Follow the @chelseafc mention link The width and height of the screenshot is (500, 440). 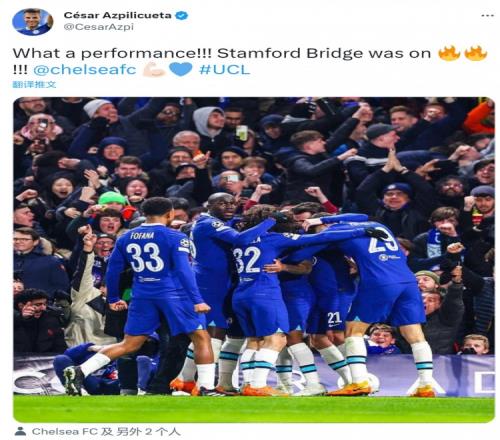(x=85, y=69)
